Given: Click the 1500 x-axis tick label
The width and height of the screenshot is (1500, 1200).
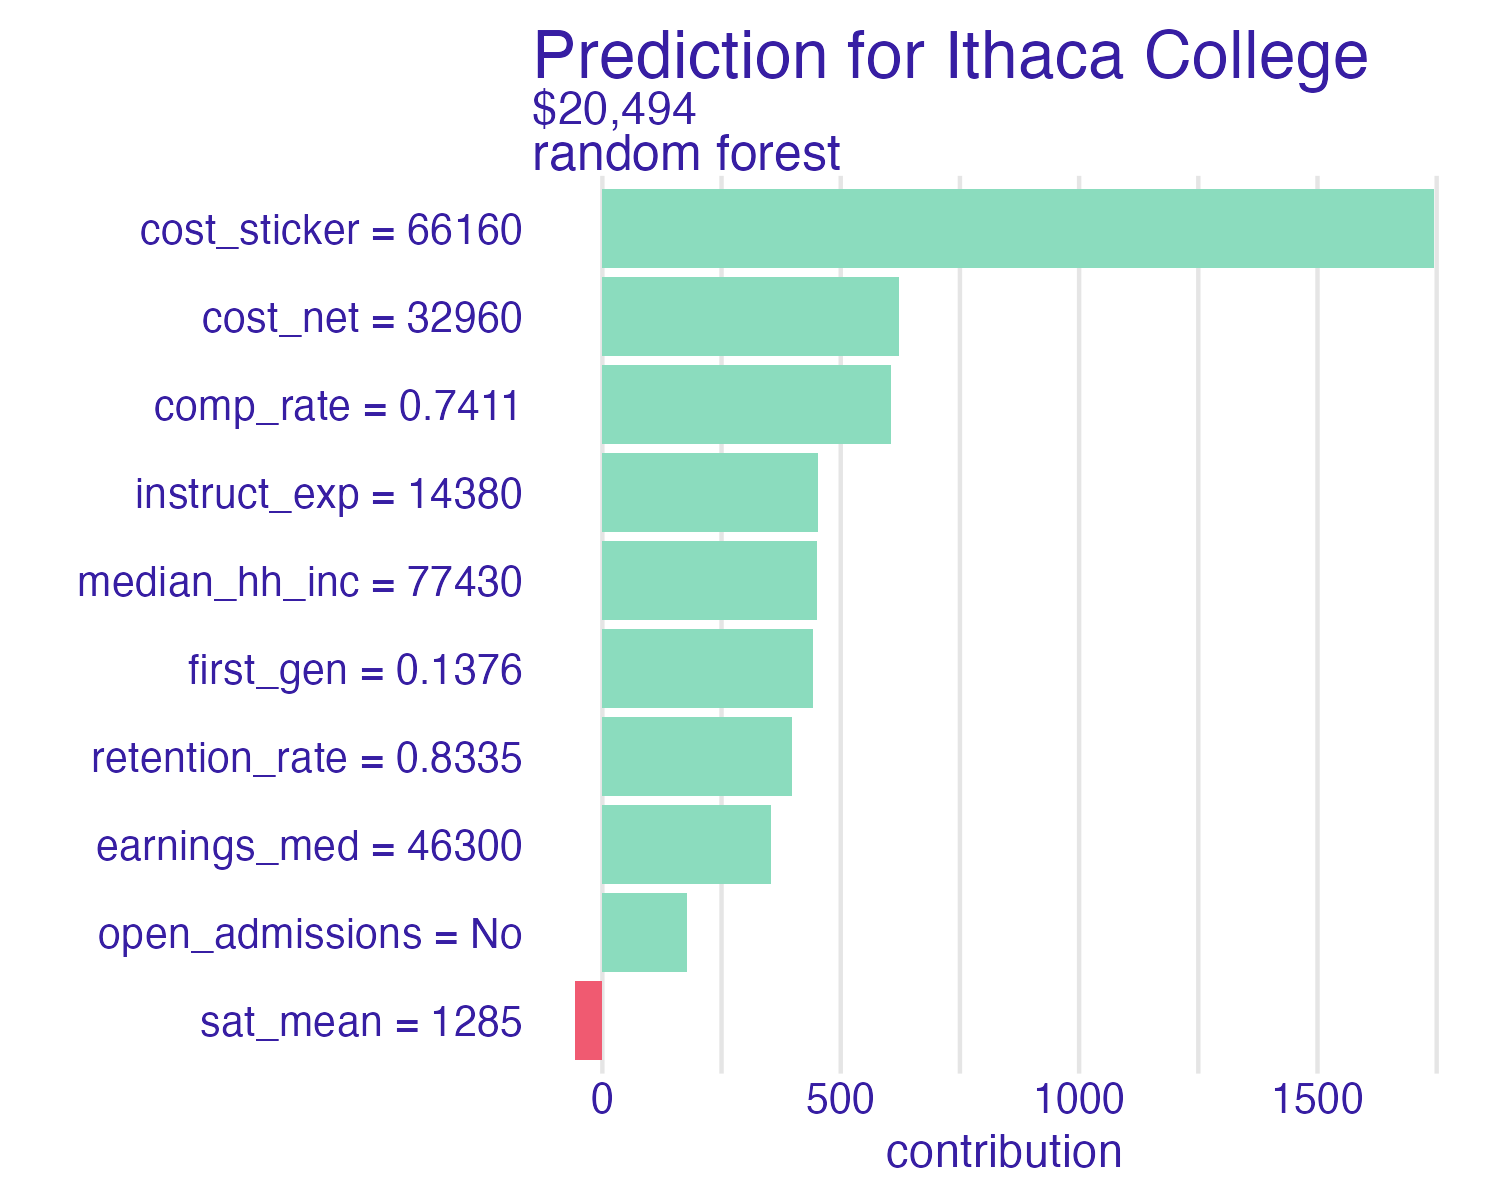Looking at the screenshot, I should [x=1317, y=1100].
